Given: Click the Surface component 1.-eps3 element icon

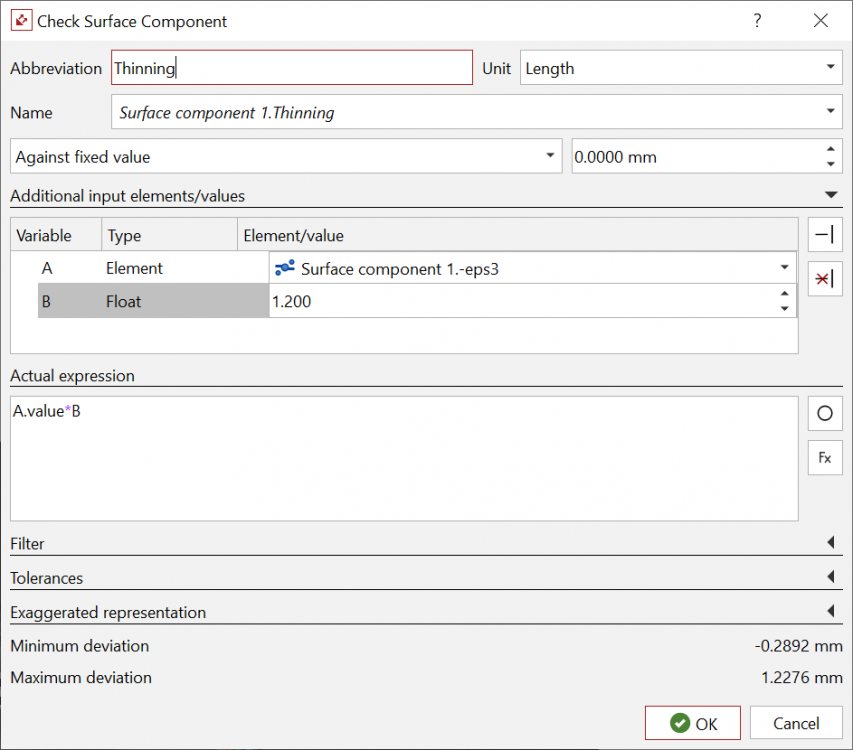Looking at the screenshot, I should tap(284, 268).
